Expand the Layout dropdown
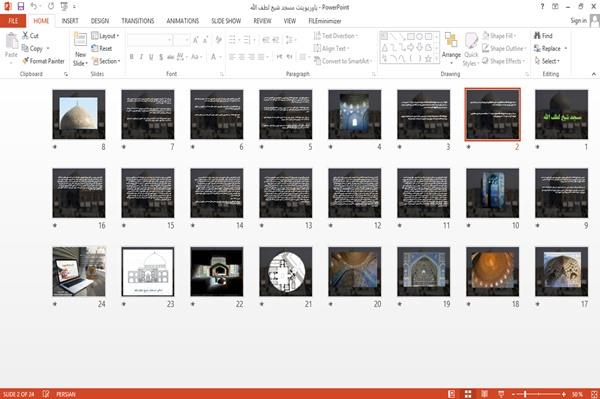Screen dimensions: 600x399 coord(105,36)
